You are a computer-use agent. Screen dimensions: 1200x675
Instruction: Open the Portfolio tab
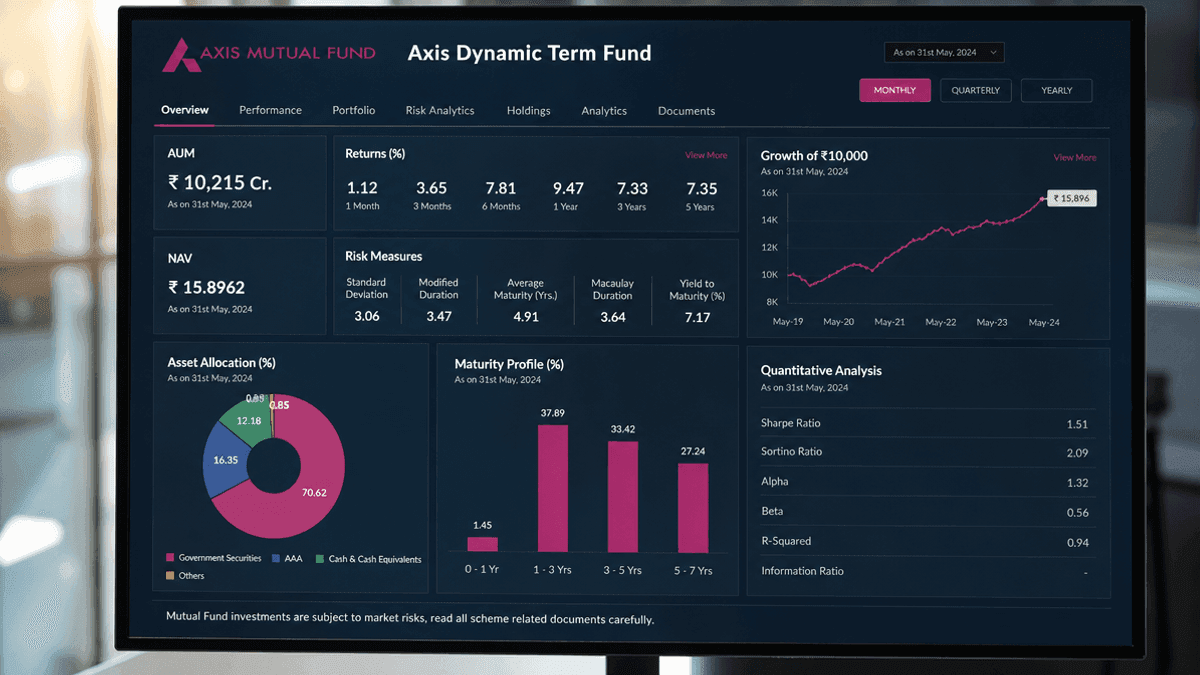(x=354, y=110)
